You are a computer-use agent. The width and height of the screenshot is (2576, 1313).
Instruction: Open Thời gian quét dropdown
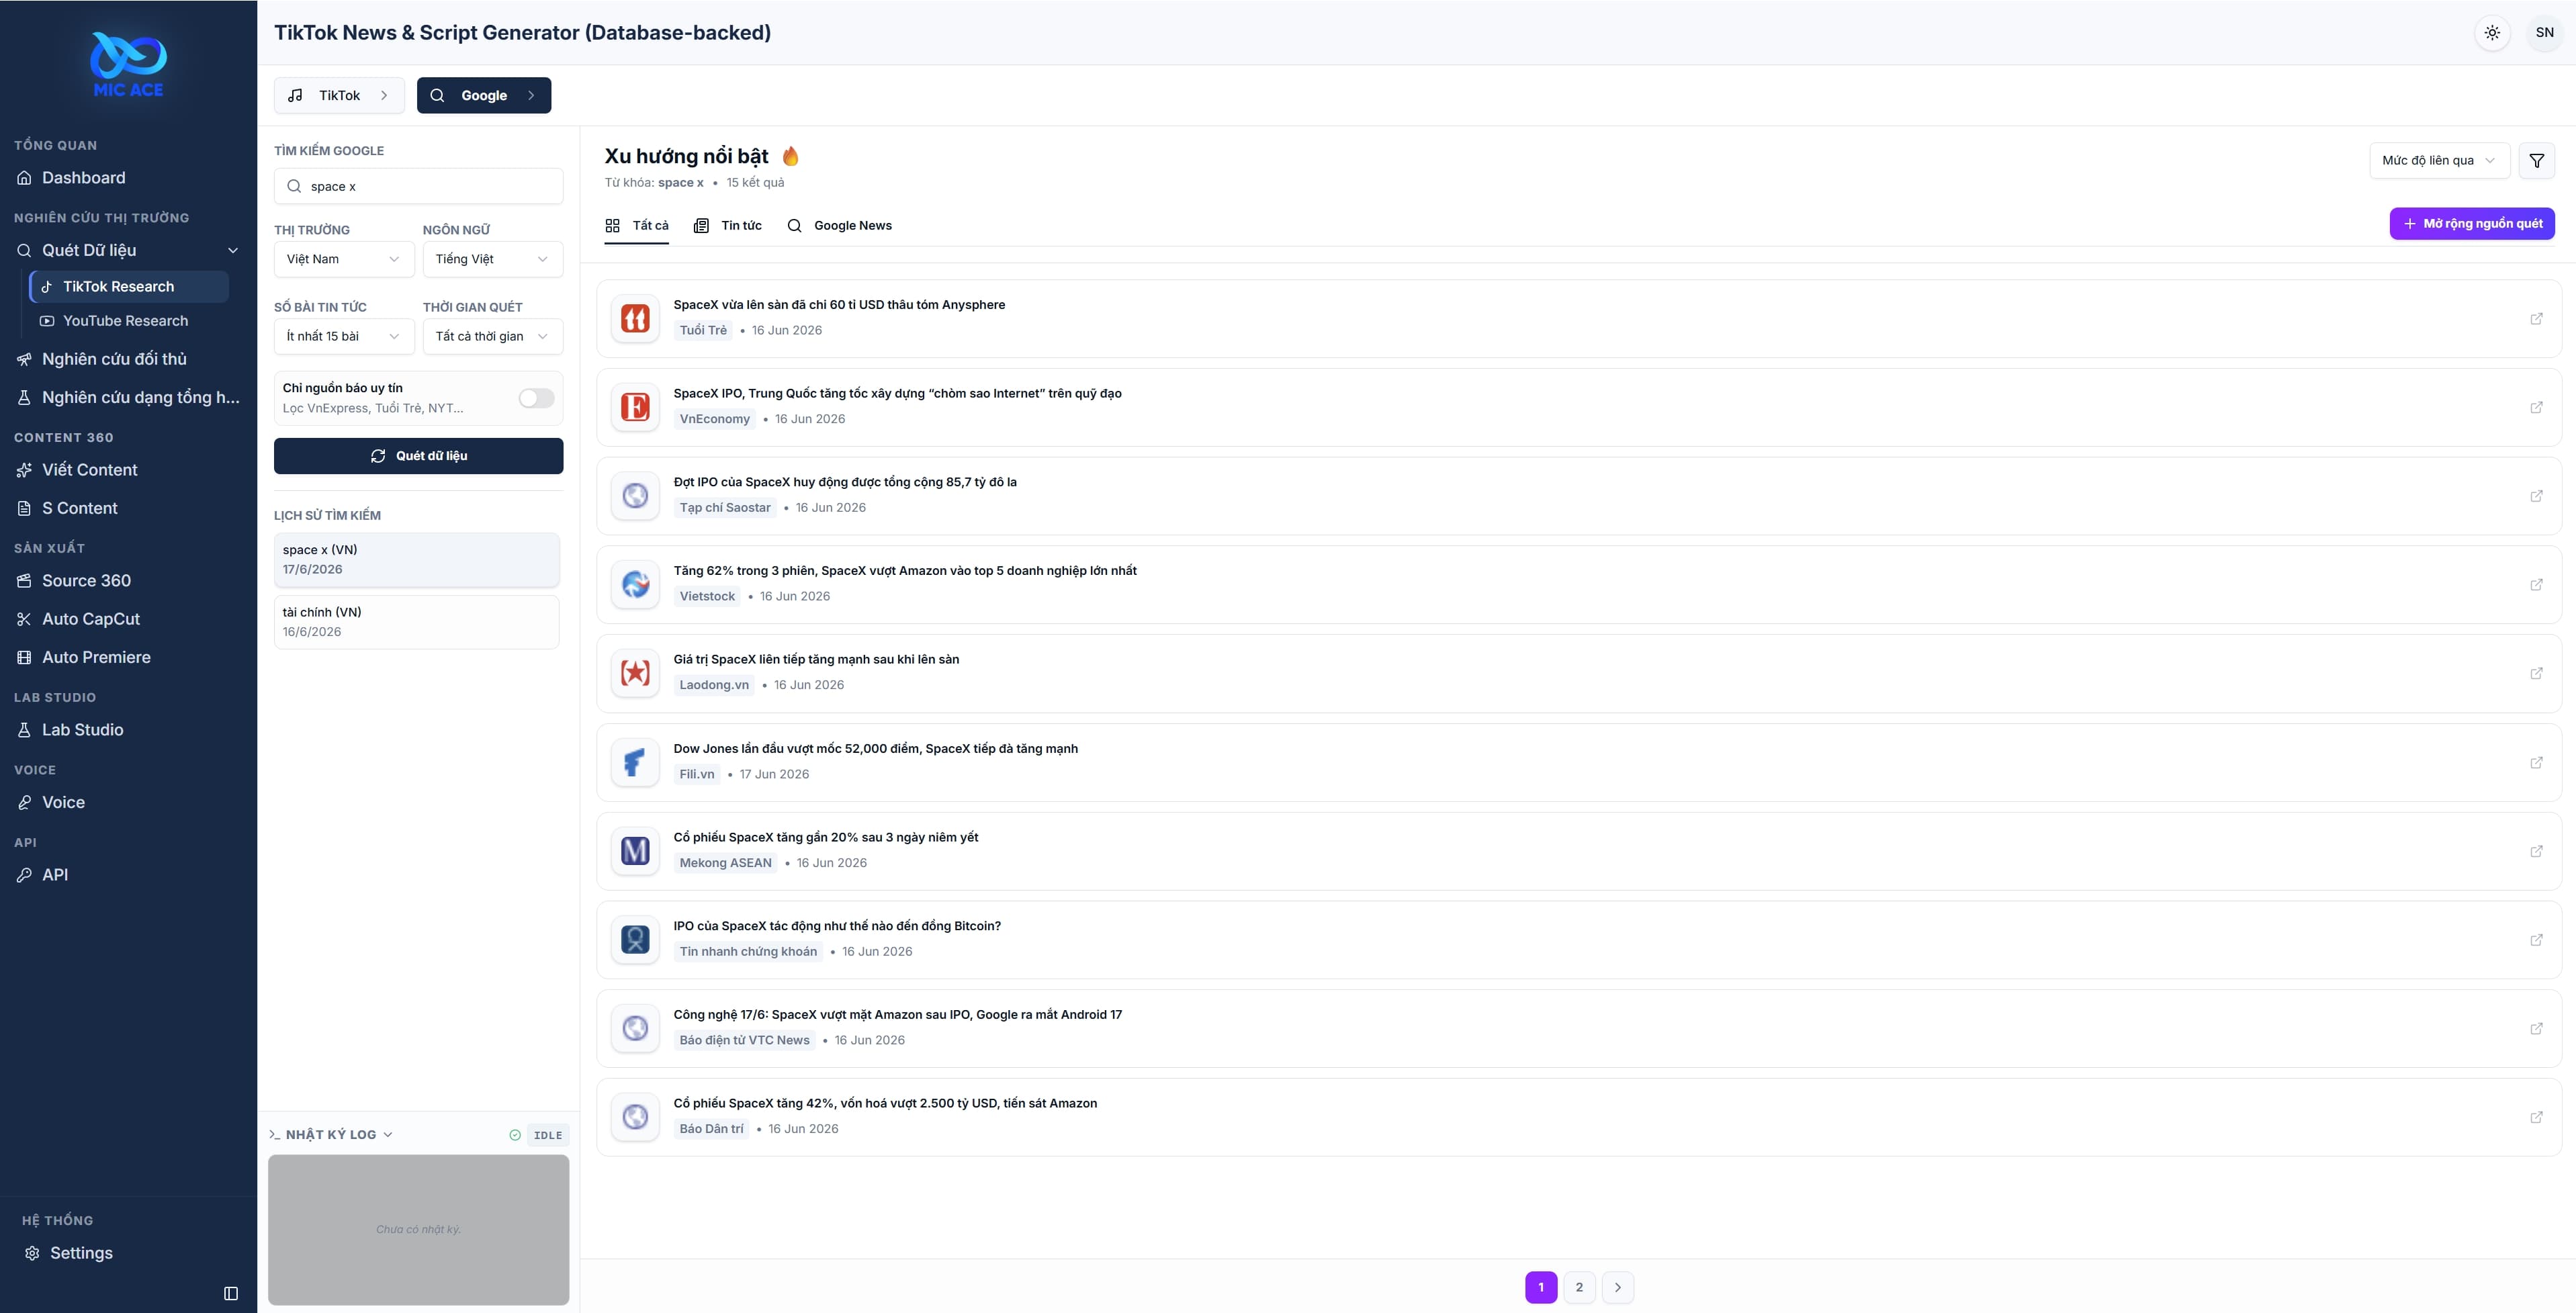click(492, 336)
